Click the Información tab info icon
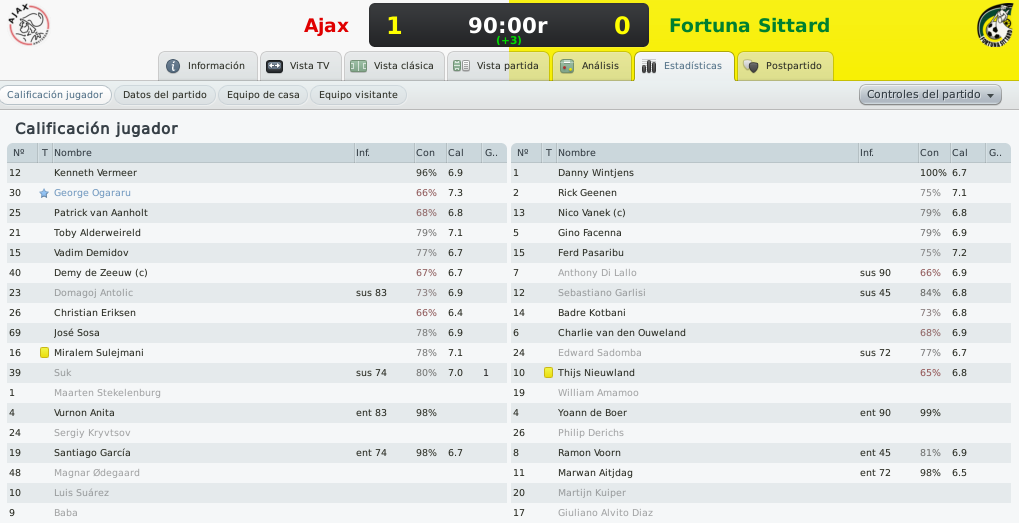The width and height of the screenshot is (1019, 523). [x=173, y=66]
